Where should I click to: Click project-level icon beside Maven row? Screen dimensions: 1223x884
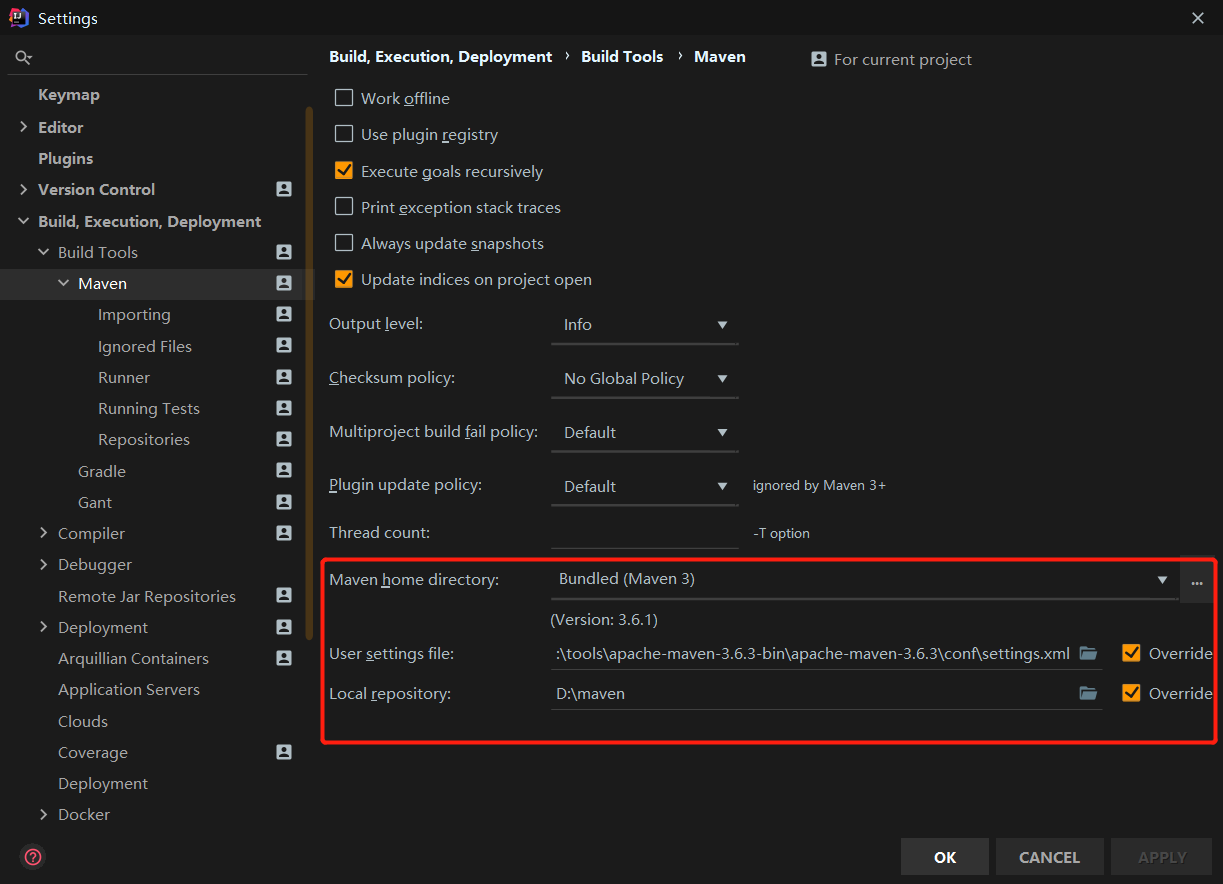tap(284, 283)
